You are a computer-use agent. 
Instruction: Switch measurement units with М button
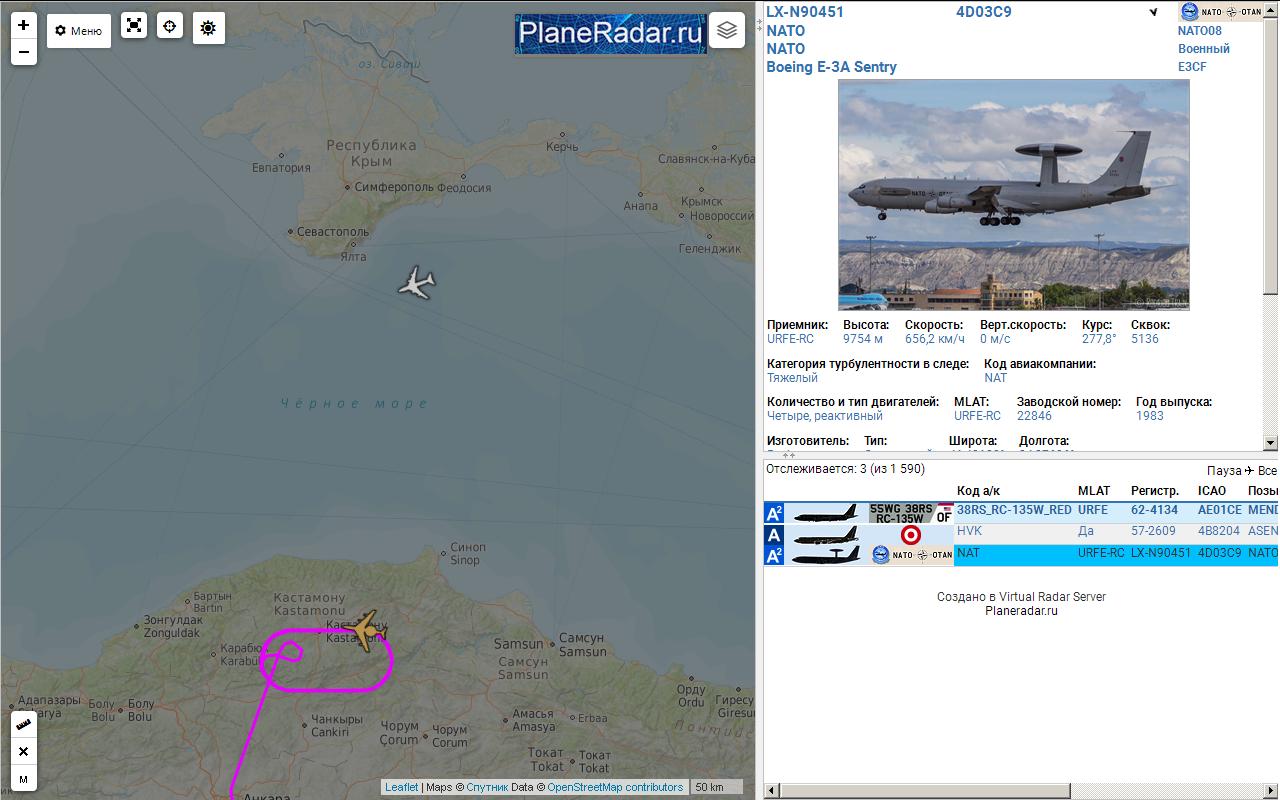[24, 779]
